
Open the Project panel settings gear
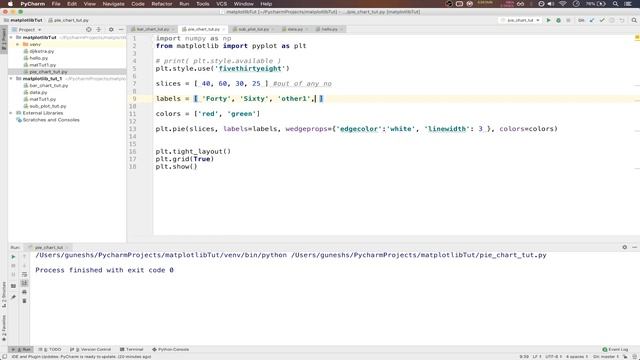click(111, 29)
